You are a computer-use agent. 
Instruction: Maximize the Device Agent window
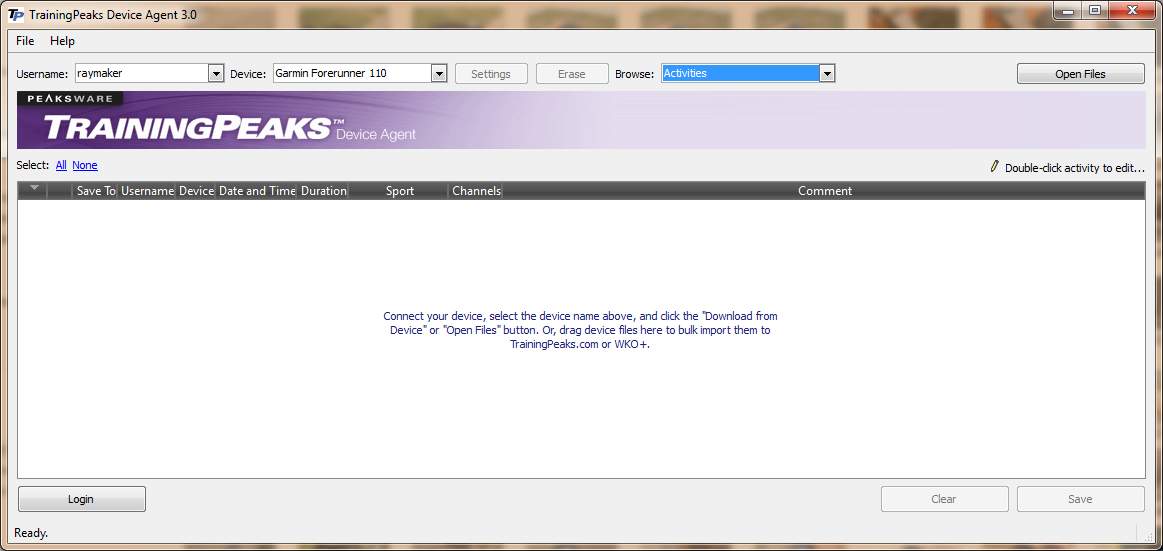tap(1094, 10)
